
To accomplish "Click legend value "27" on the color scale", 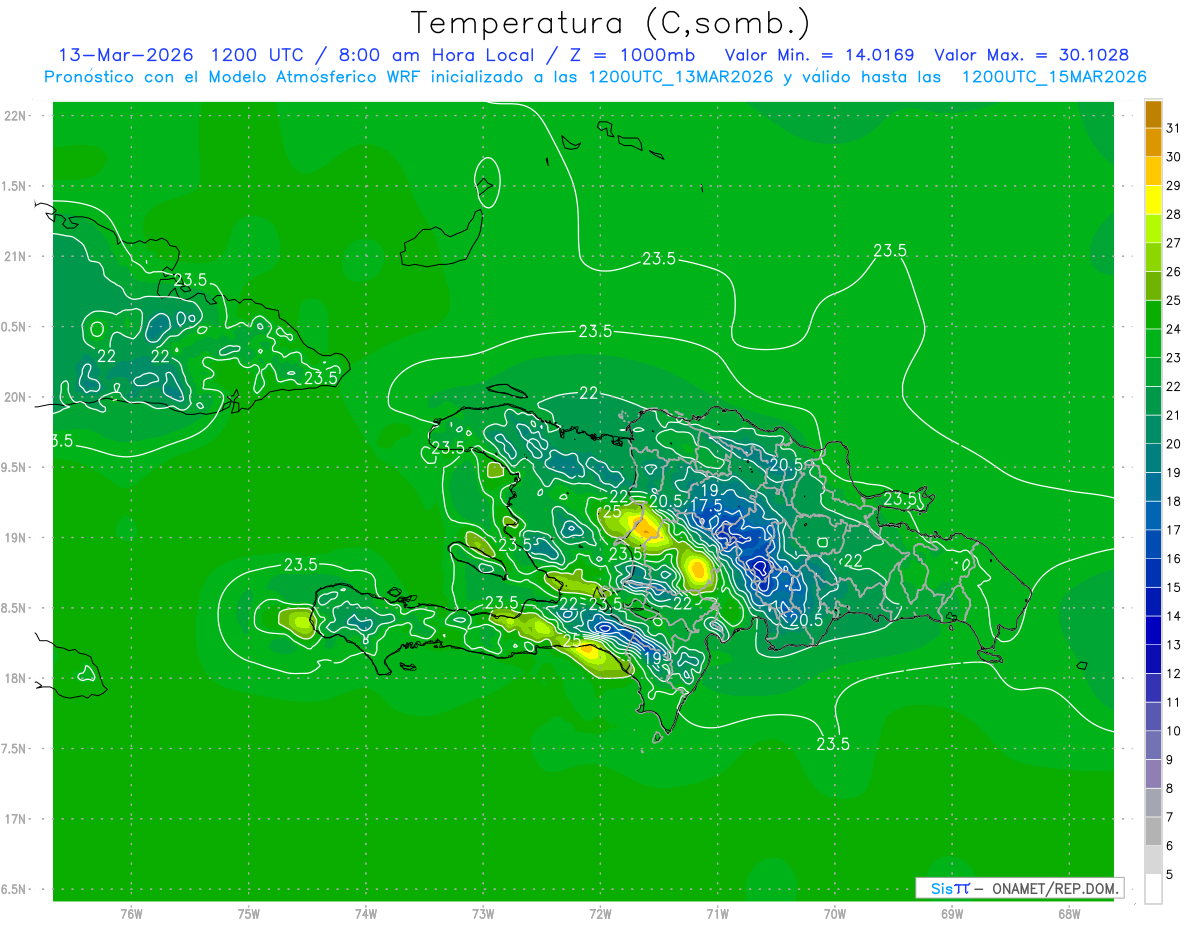I will pyautogui.click(x=1174, y=243).
